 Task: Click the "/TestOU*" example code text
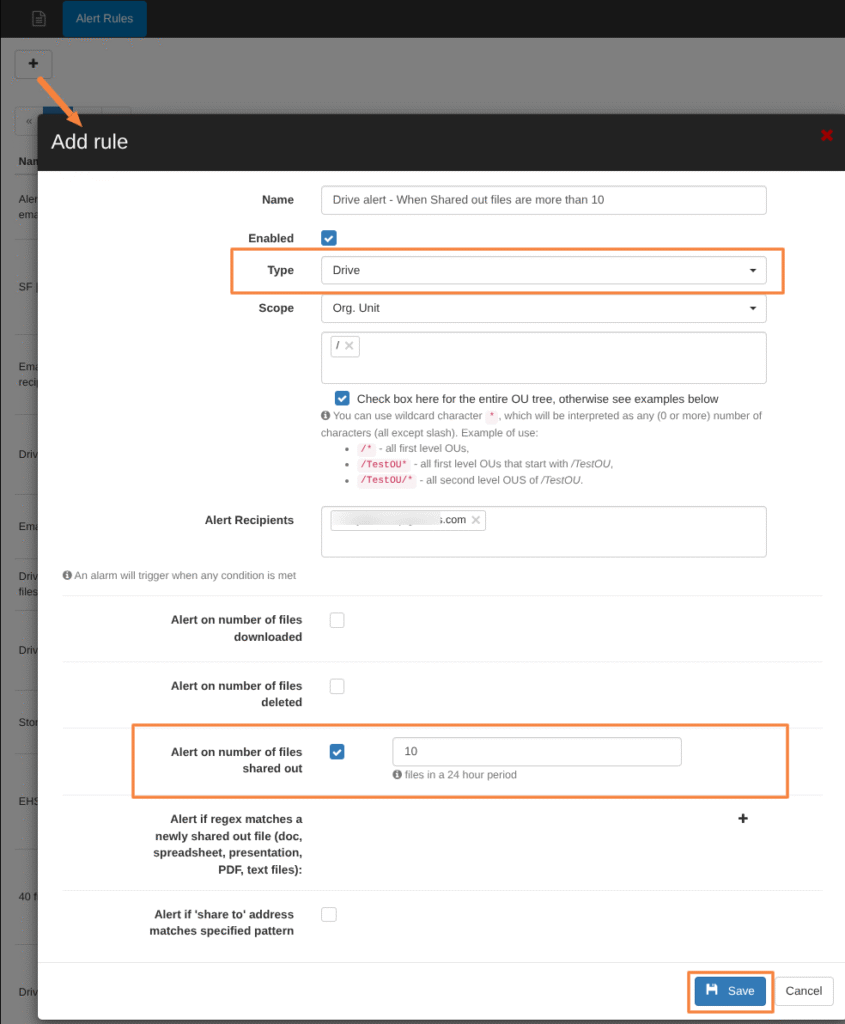click(384, 464)
